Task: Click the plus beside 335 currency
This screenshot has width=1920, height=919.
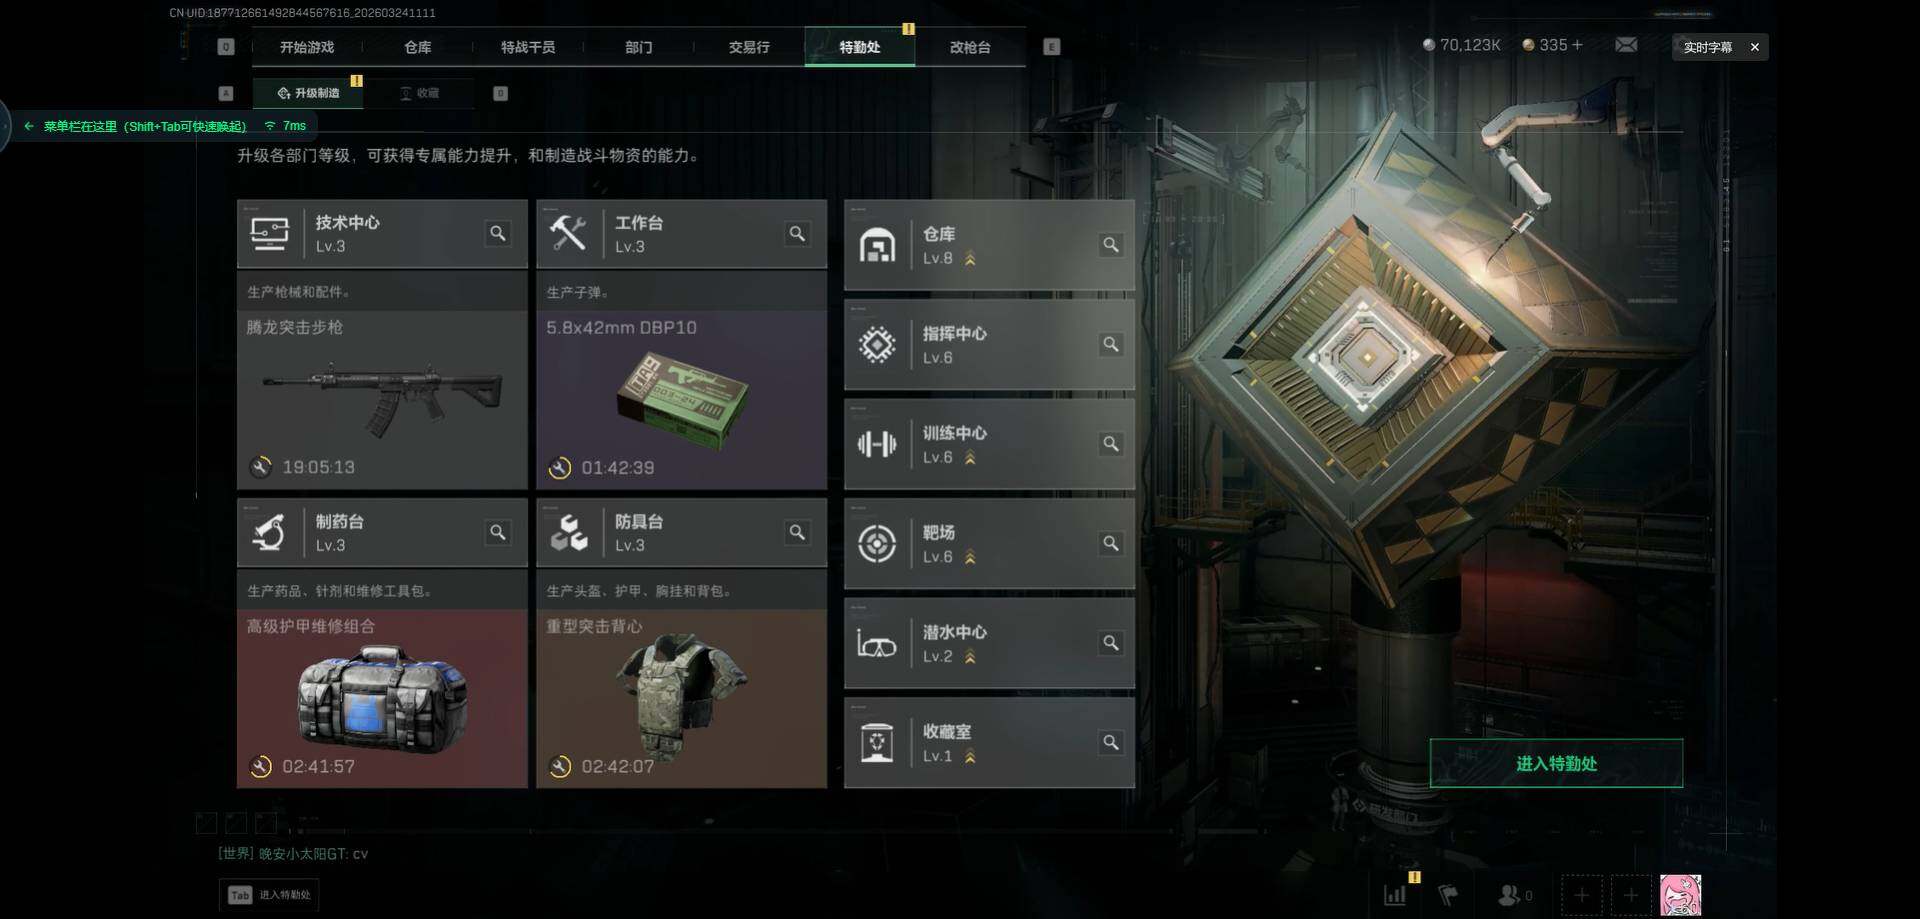Action: click(1577, 45)
